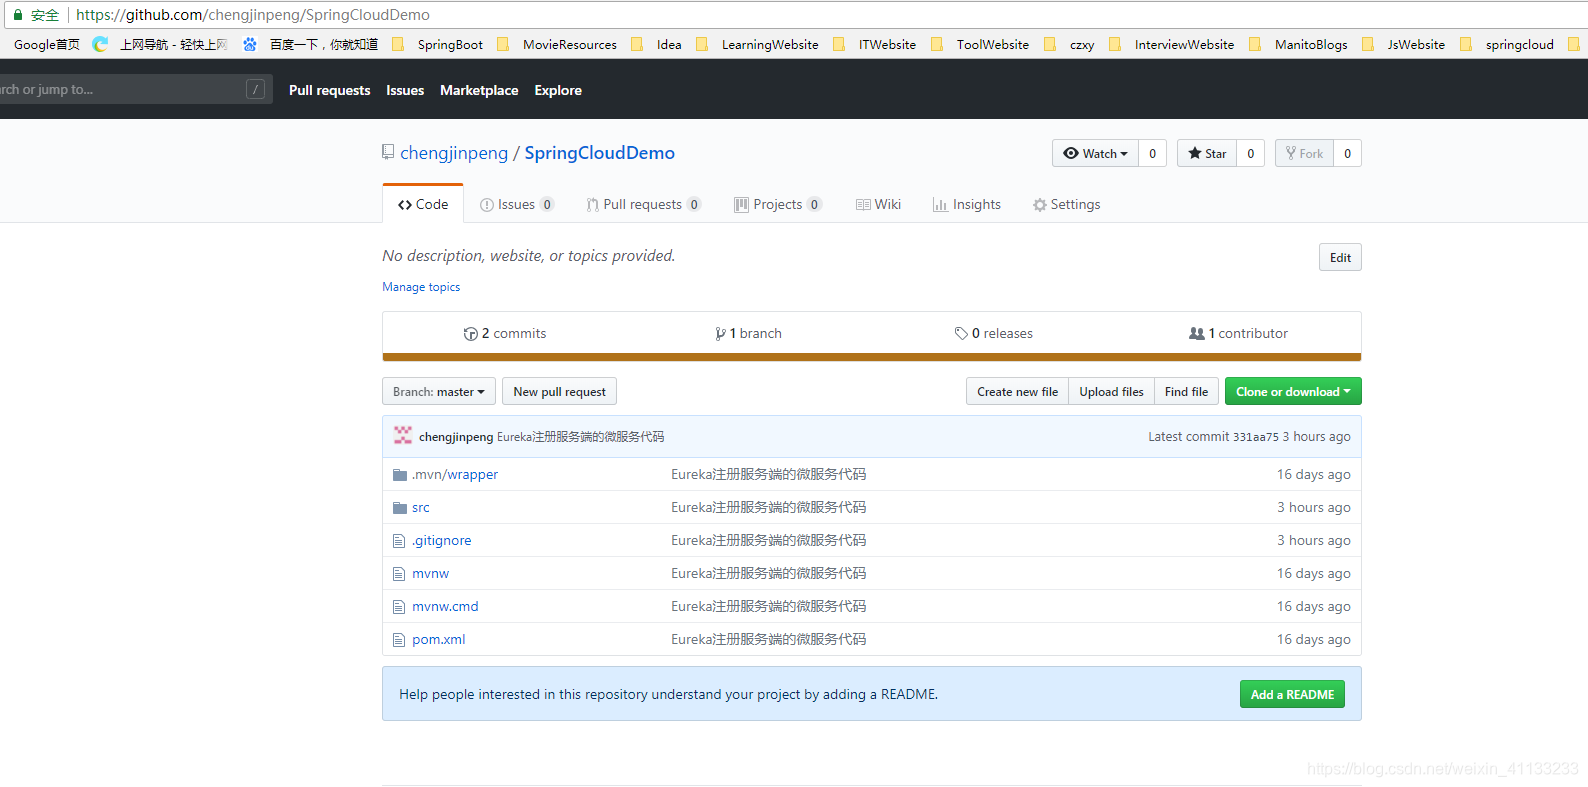
Task: Open the Branch: master dropdown
Action: (438, 391)
